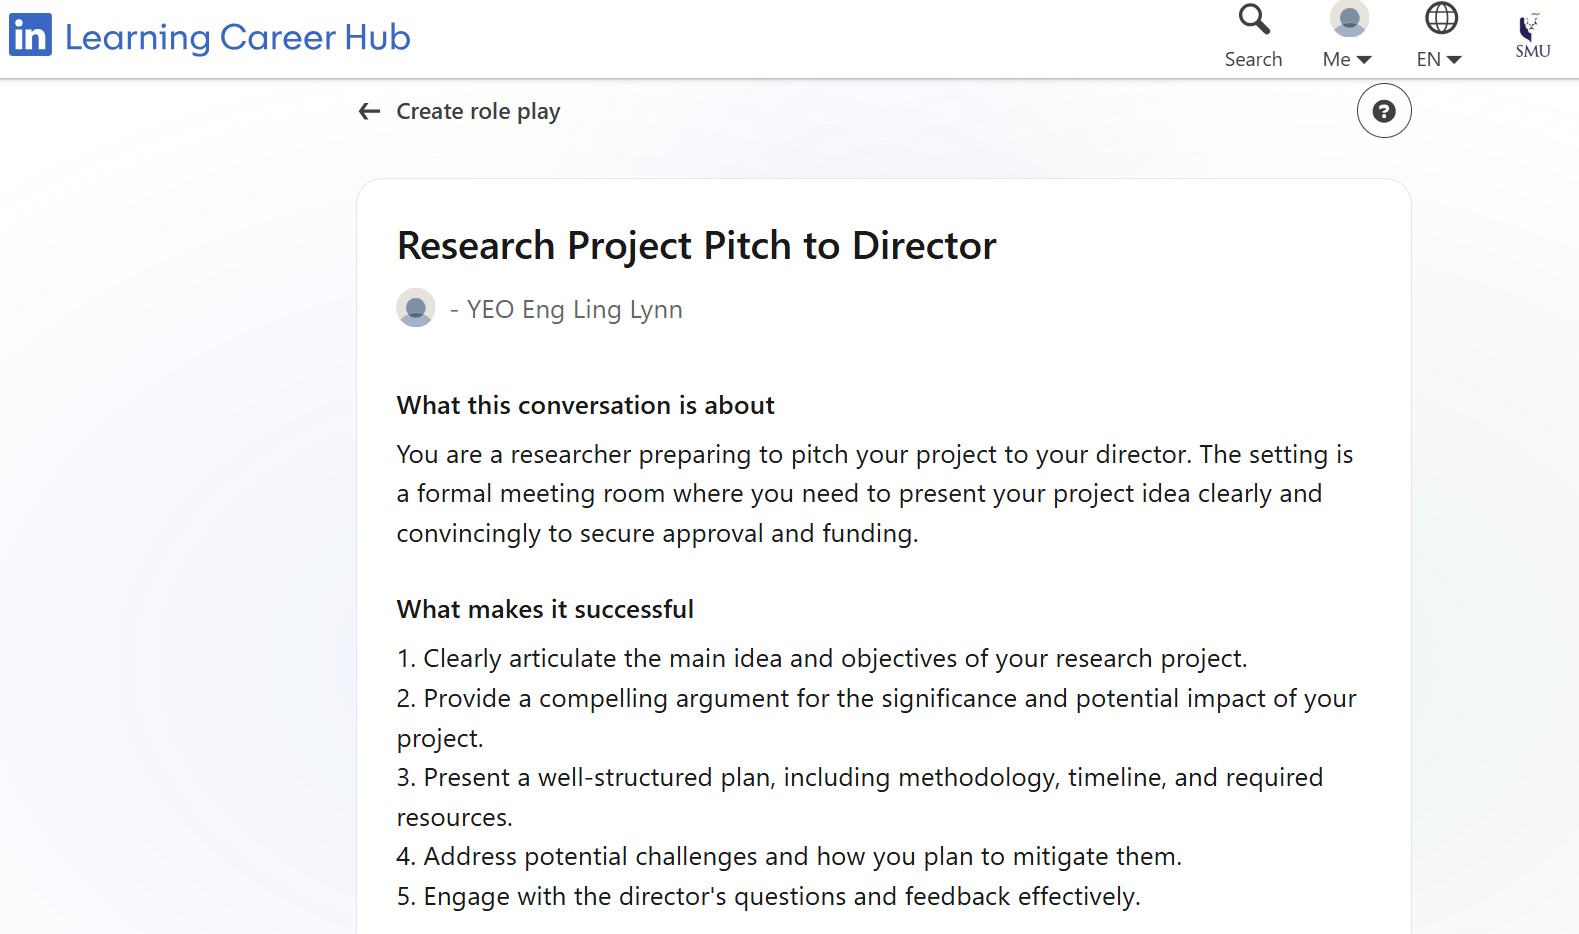1579x934 pixels.
Task: Select the Search label in the header
Action: [x=1253, y=59]
